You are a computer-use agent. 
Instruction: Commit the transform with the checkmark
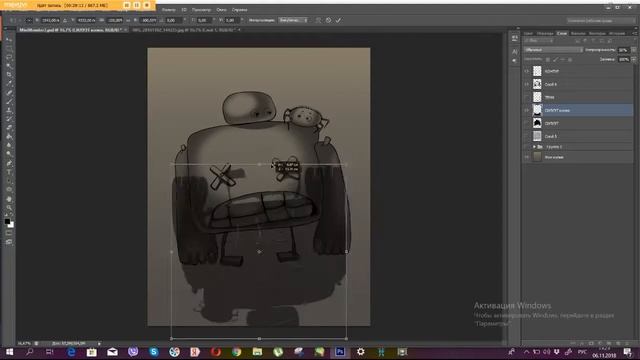pyautogui.click(x=338, y=20)
